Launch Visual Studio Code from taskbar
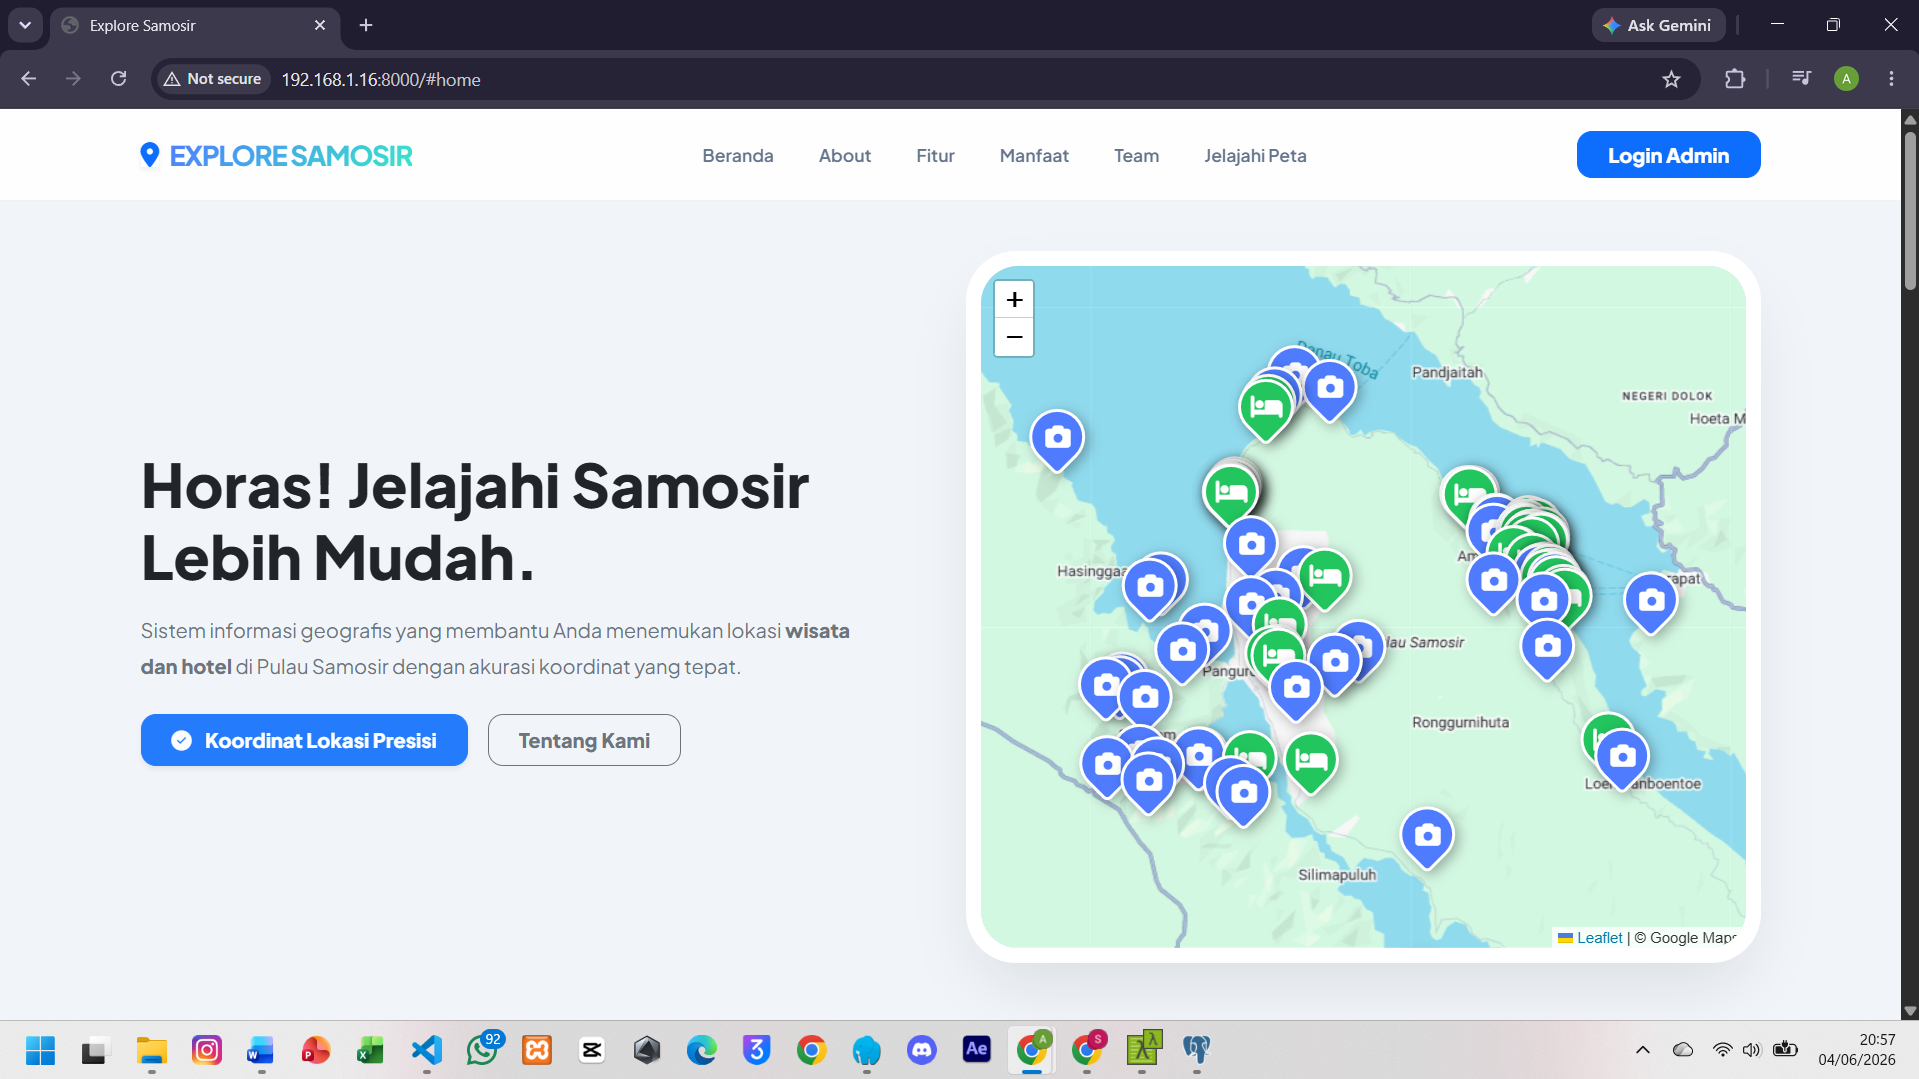This screenshot has width=1919, height=1079. coord(427,1050)
